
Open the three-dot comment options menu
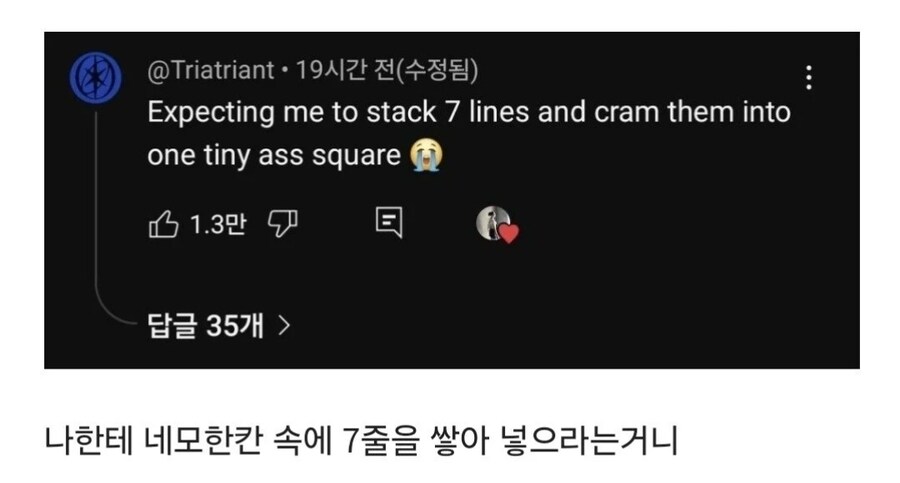[809, 78]
